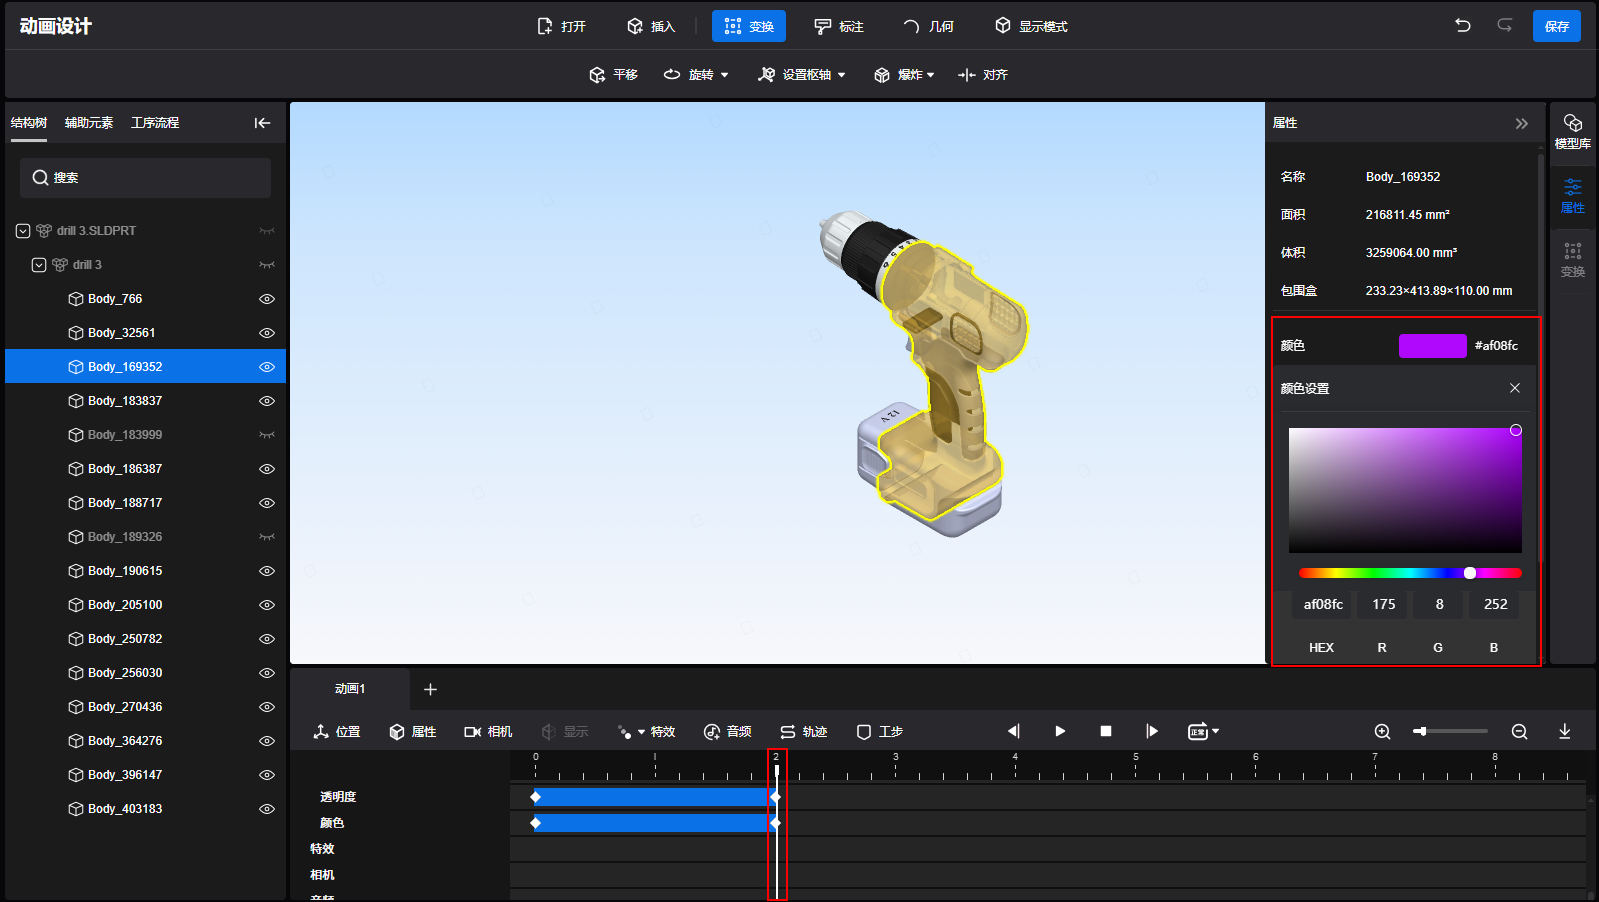This screenshot has width=1599, height=902.
Task: Click the 对齐 align tool
Action: coord(983,75)
